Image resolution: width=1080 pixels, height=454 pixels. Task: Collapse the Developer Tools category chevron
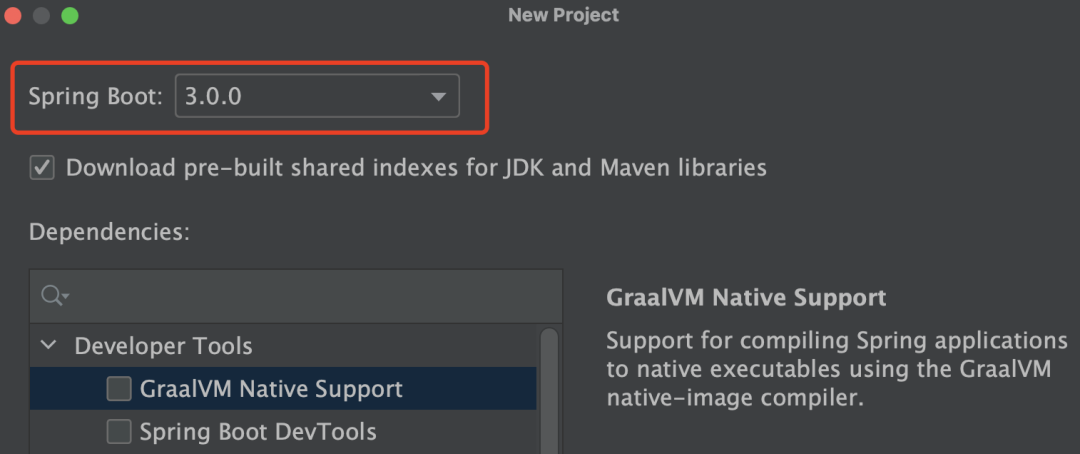[x=48, y=346]
